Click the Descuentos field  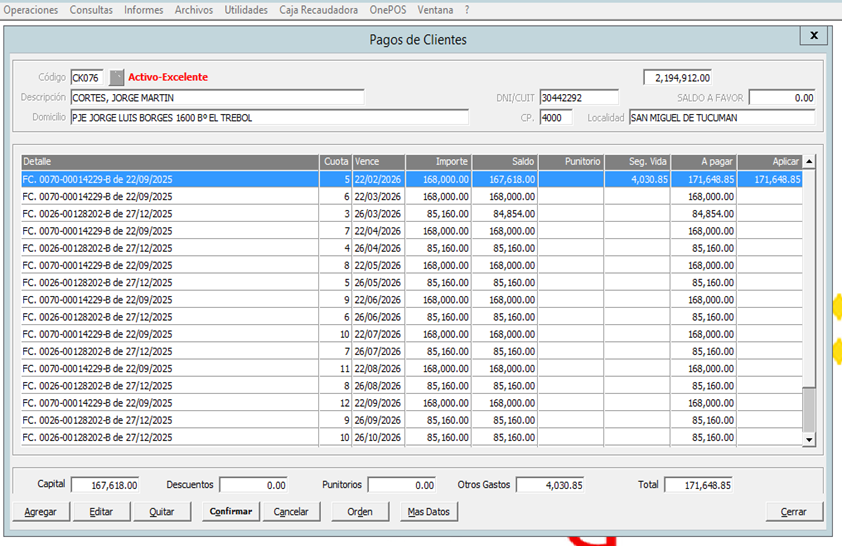(x=253, y=485)
